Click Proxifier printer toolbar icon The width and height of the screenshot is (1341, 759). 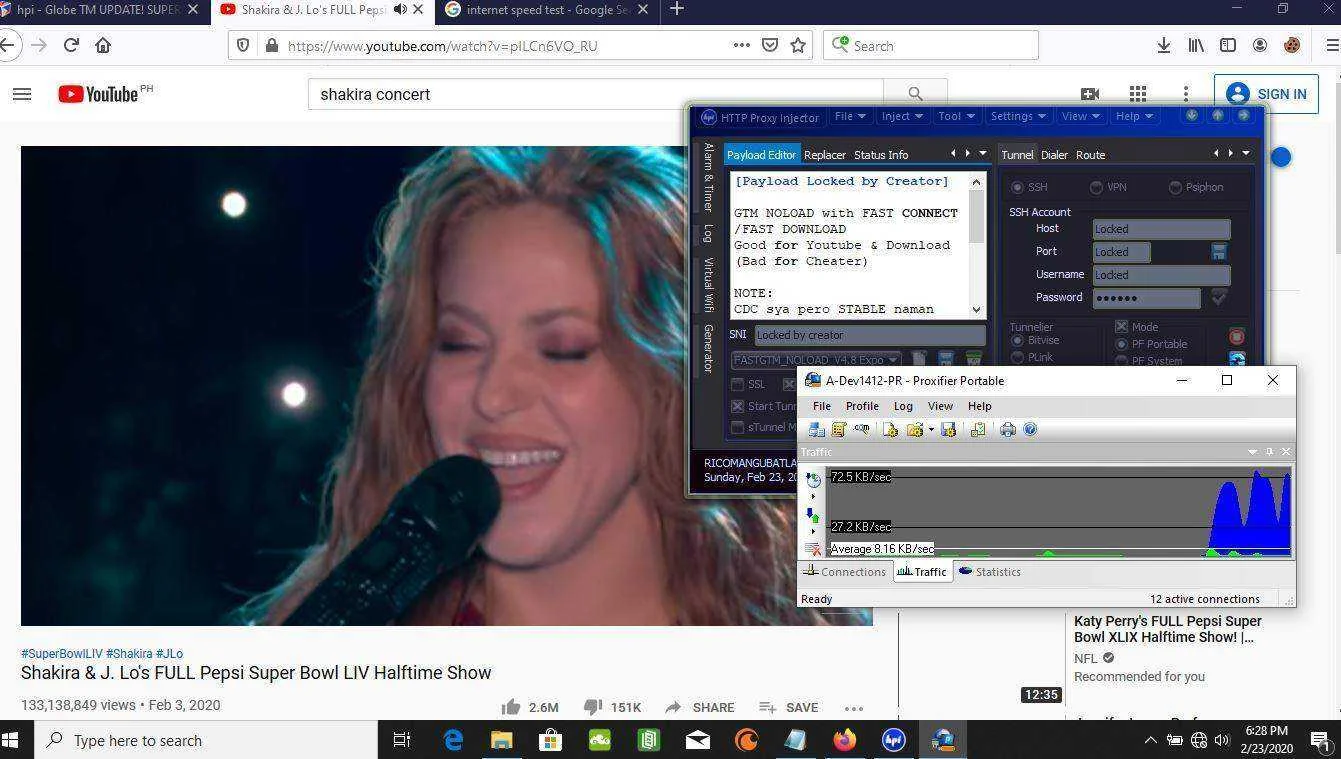[1008, 429]
